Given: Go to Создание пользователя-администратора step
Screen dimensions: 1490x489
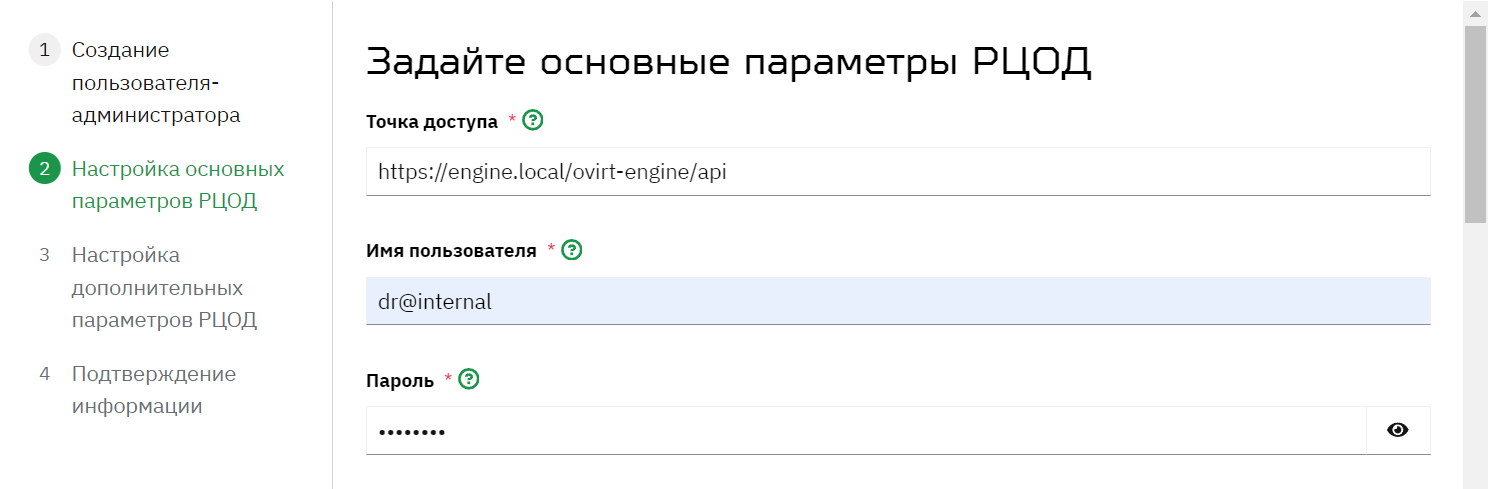Looking at the screenshot, I should point(156,82).
